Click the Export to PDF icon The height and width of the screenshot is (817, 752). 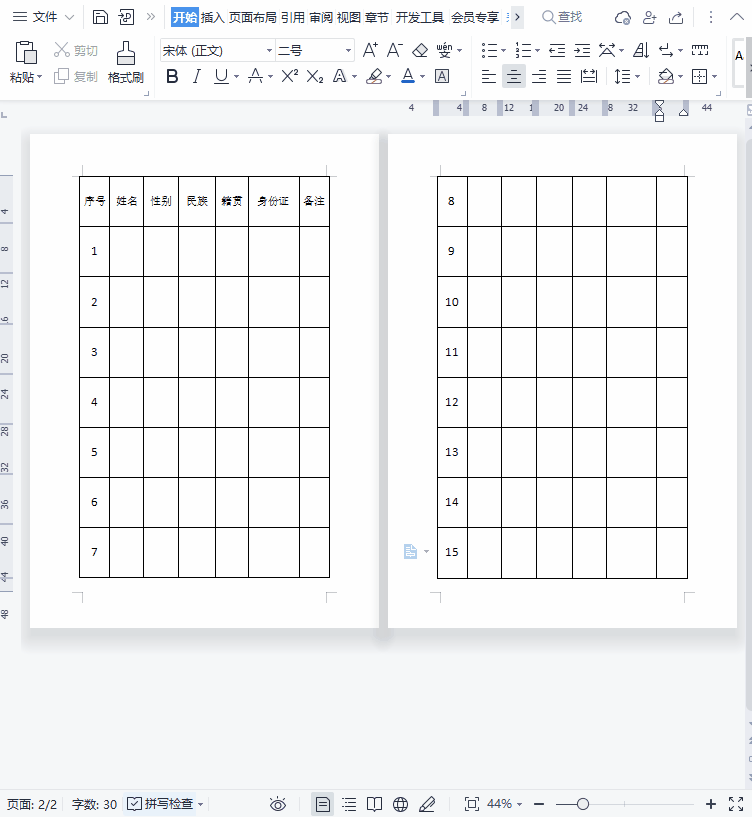pyautogui.click(x=126, y=17)
